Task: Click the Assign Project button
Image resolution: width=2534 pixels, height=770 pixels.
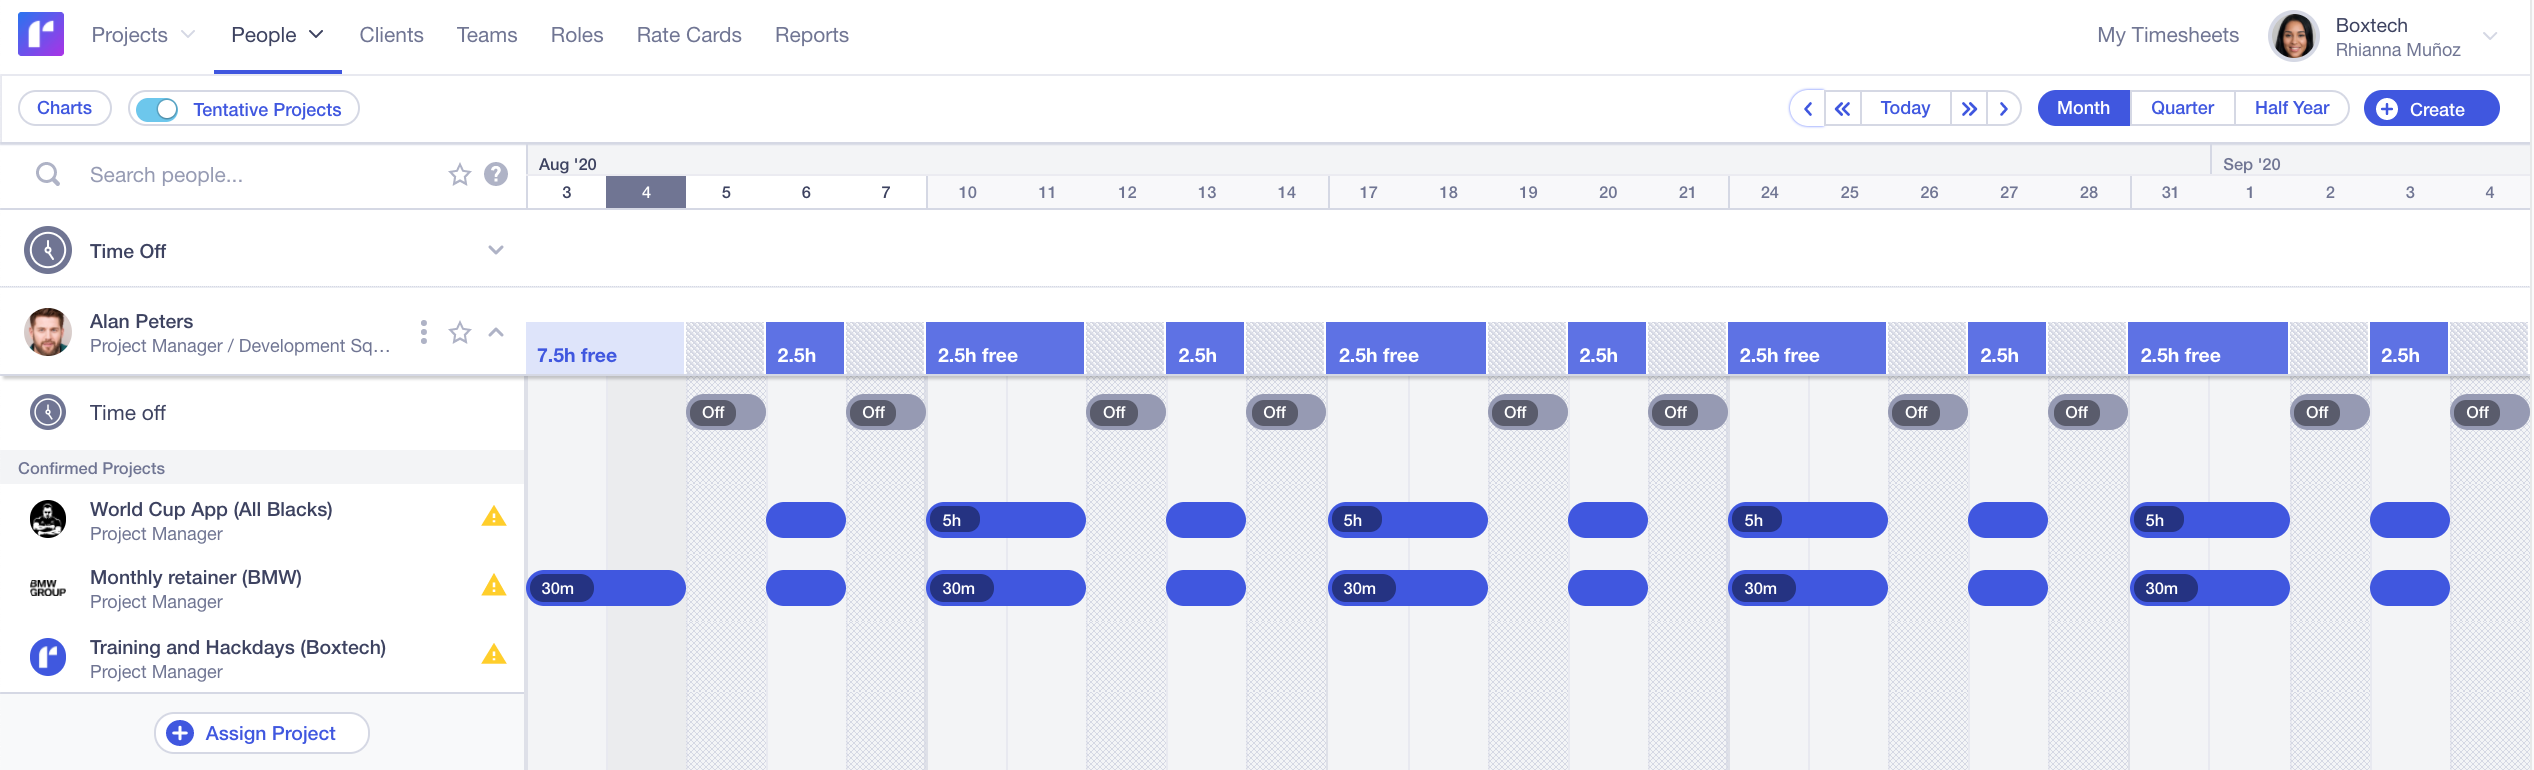Action: coord(262,733)
